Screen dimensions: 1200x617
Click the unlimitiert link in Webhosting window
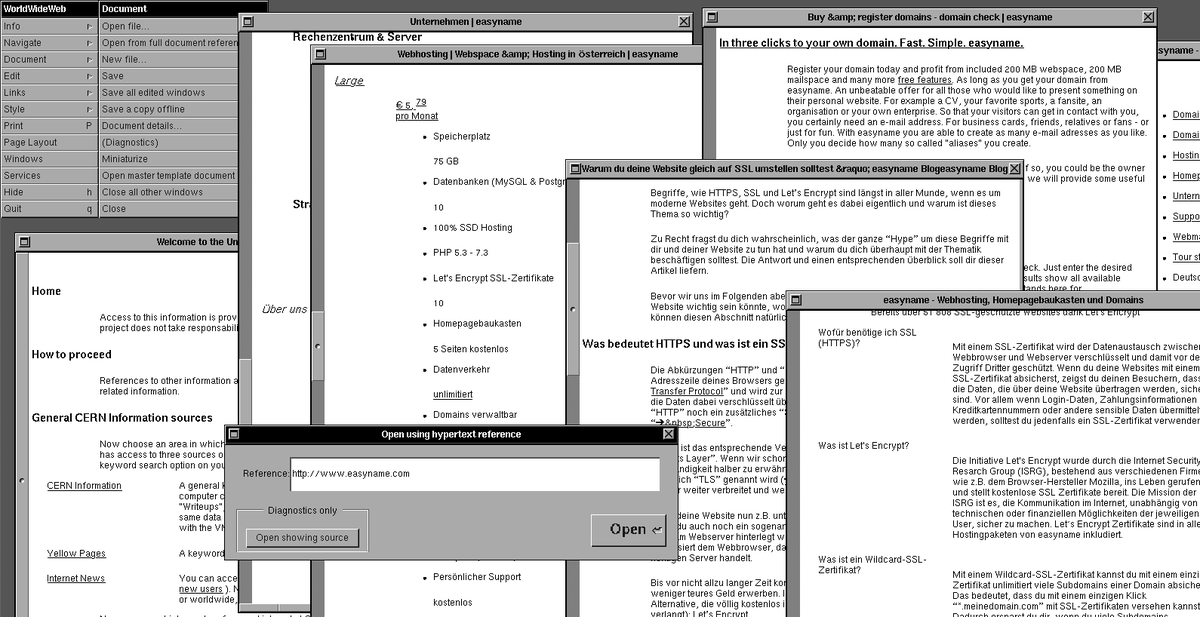[x=453, y=395]
